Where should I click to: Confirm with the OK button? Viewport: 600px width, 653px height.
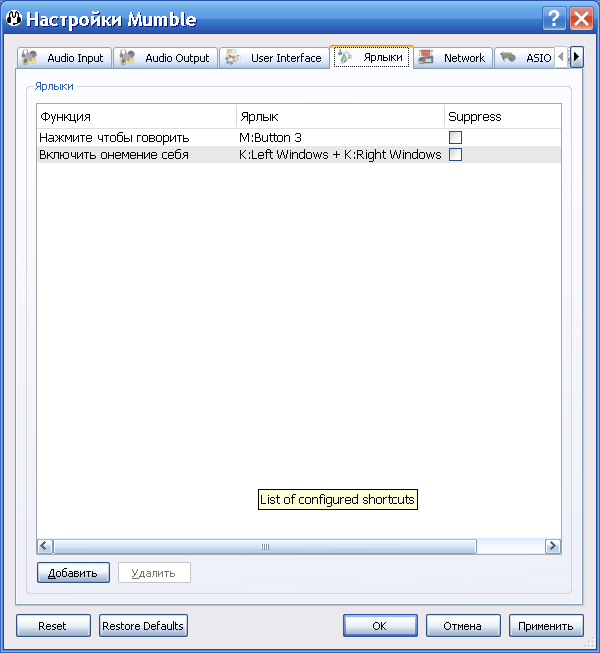pos(380,626)
